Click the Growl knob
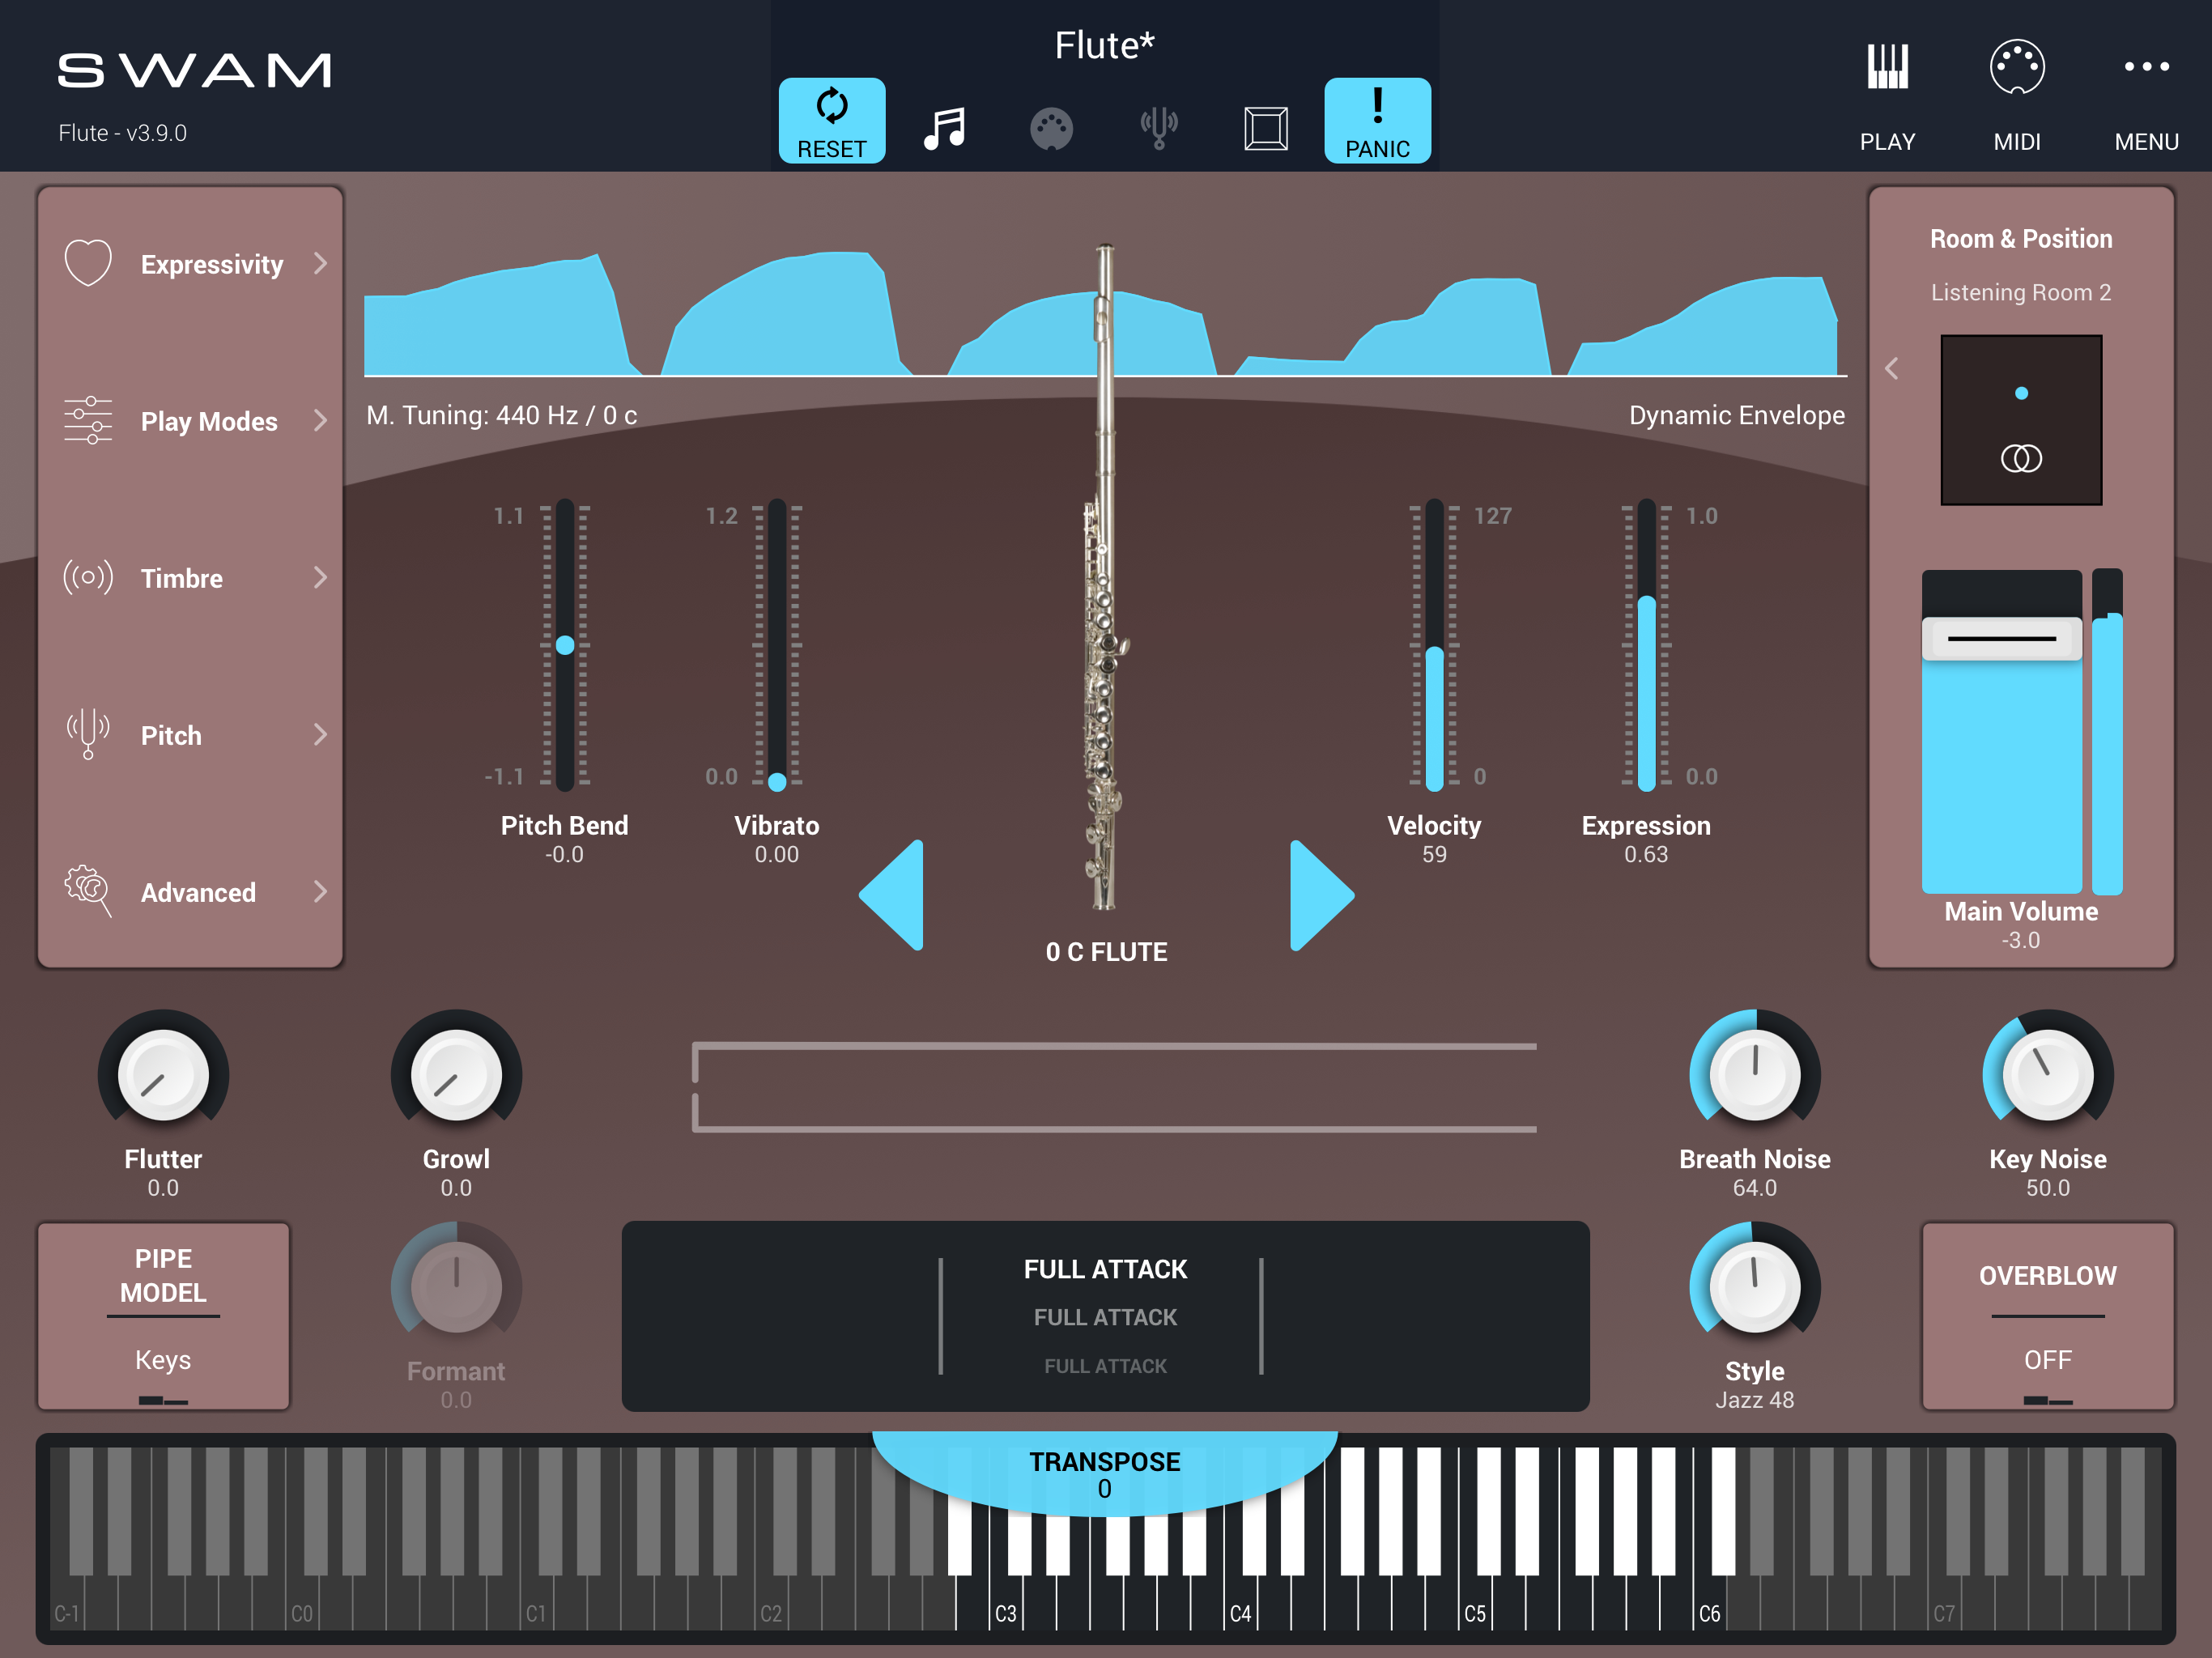This screenshot has height=1658, width=2212. coord(456,1074)
